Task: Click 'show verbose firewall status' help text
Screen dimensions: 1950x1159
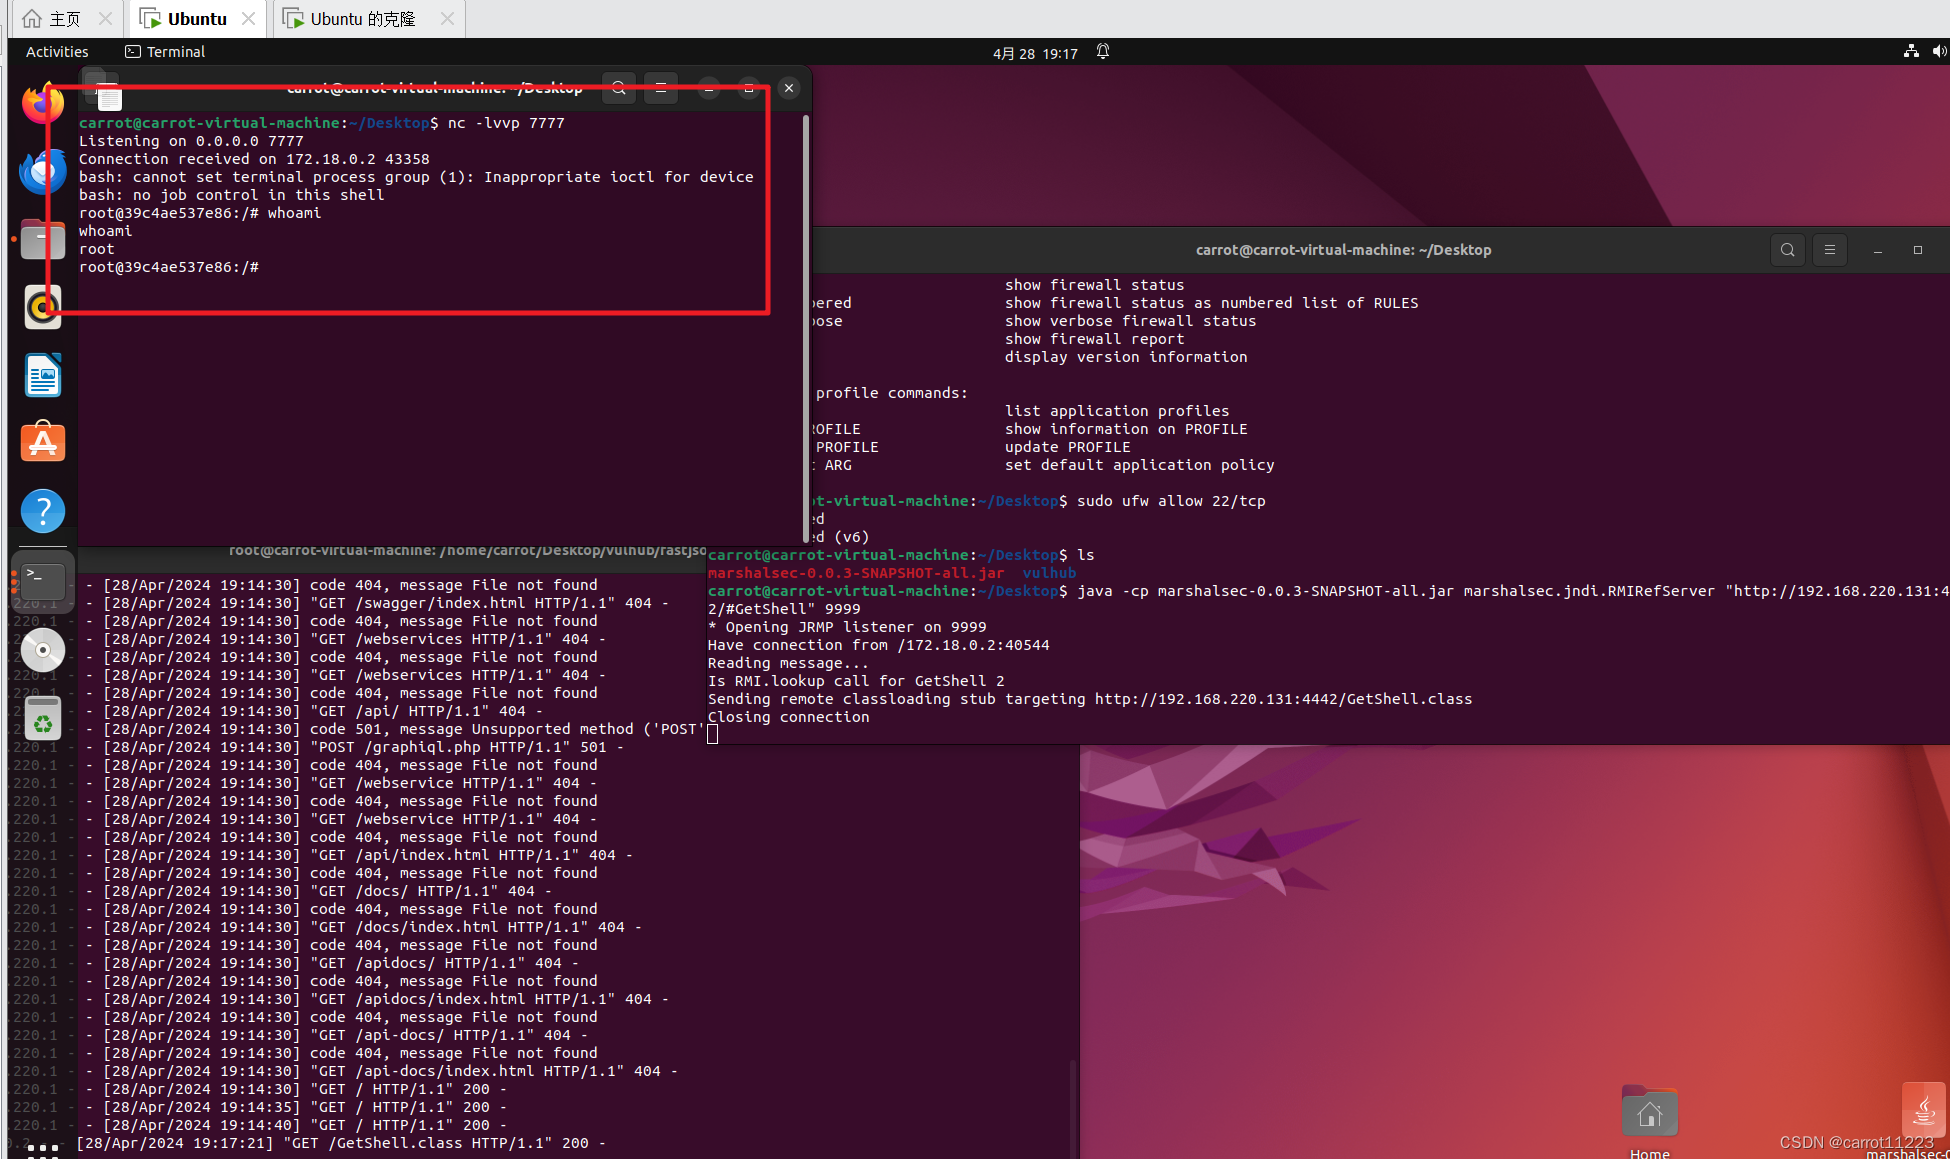Action: tap(1131, 321)
